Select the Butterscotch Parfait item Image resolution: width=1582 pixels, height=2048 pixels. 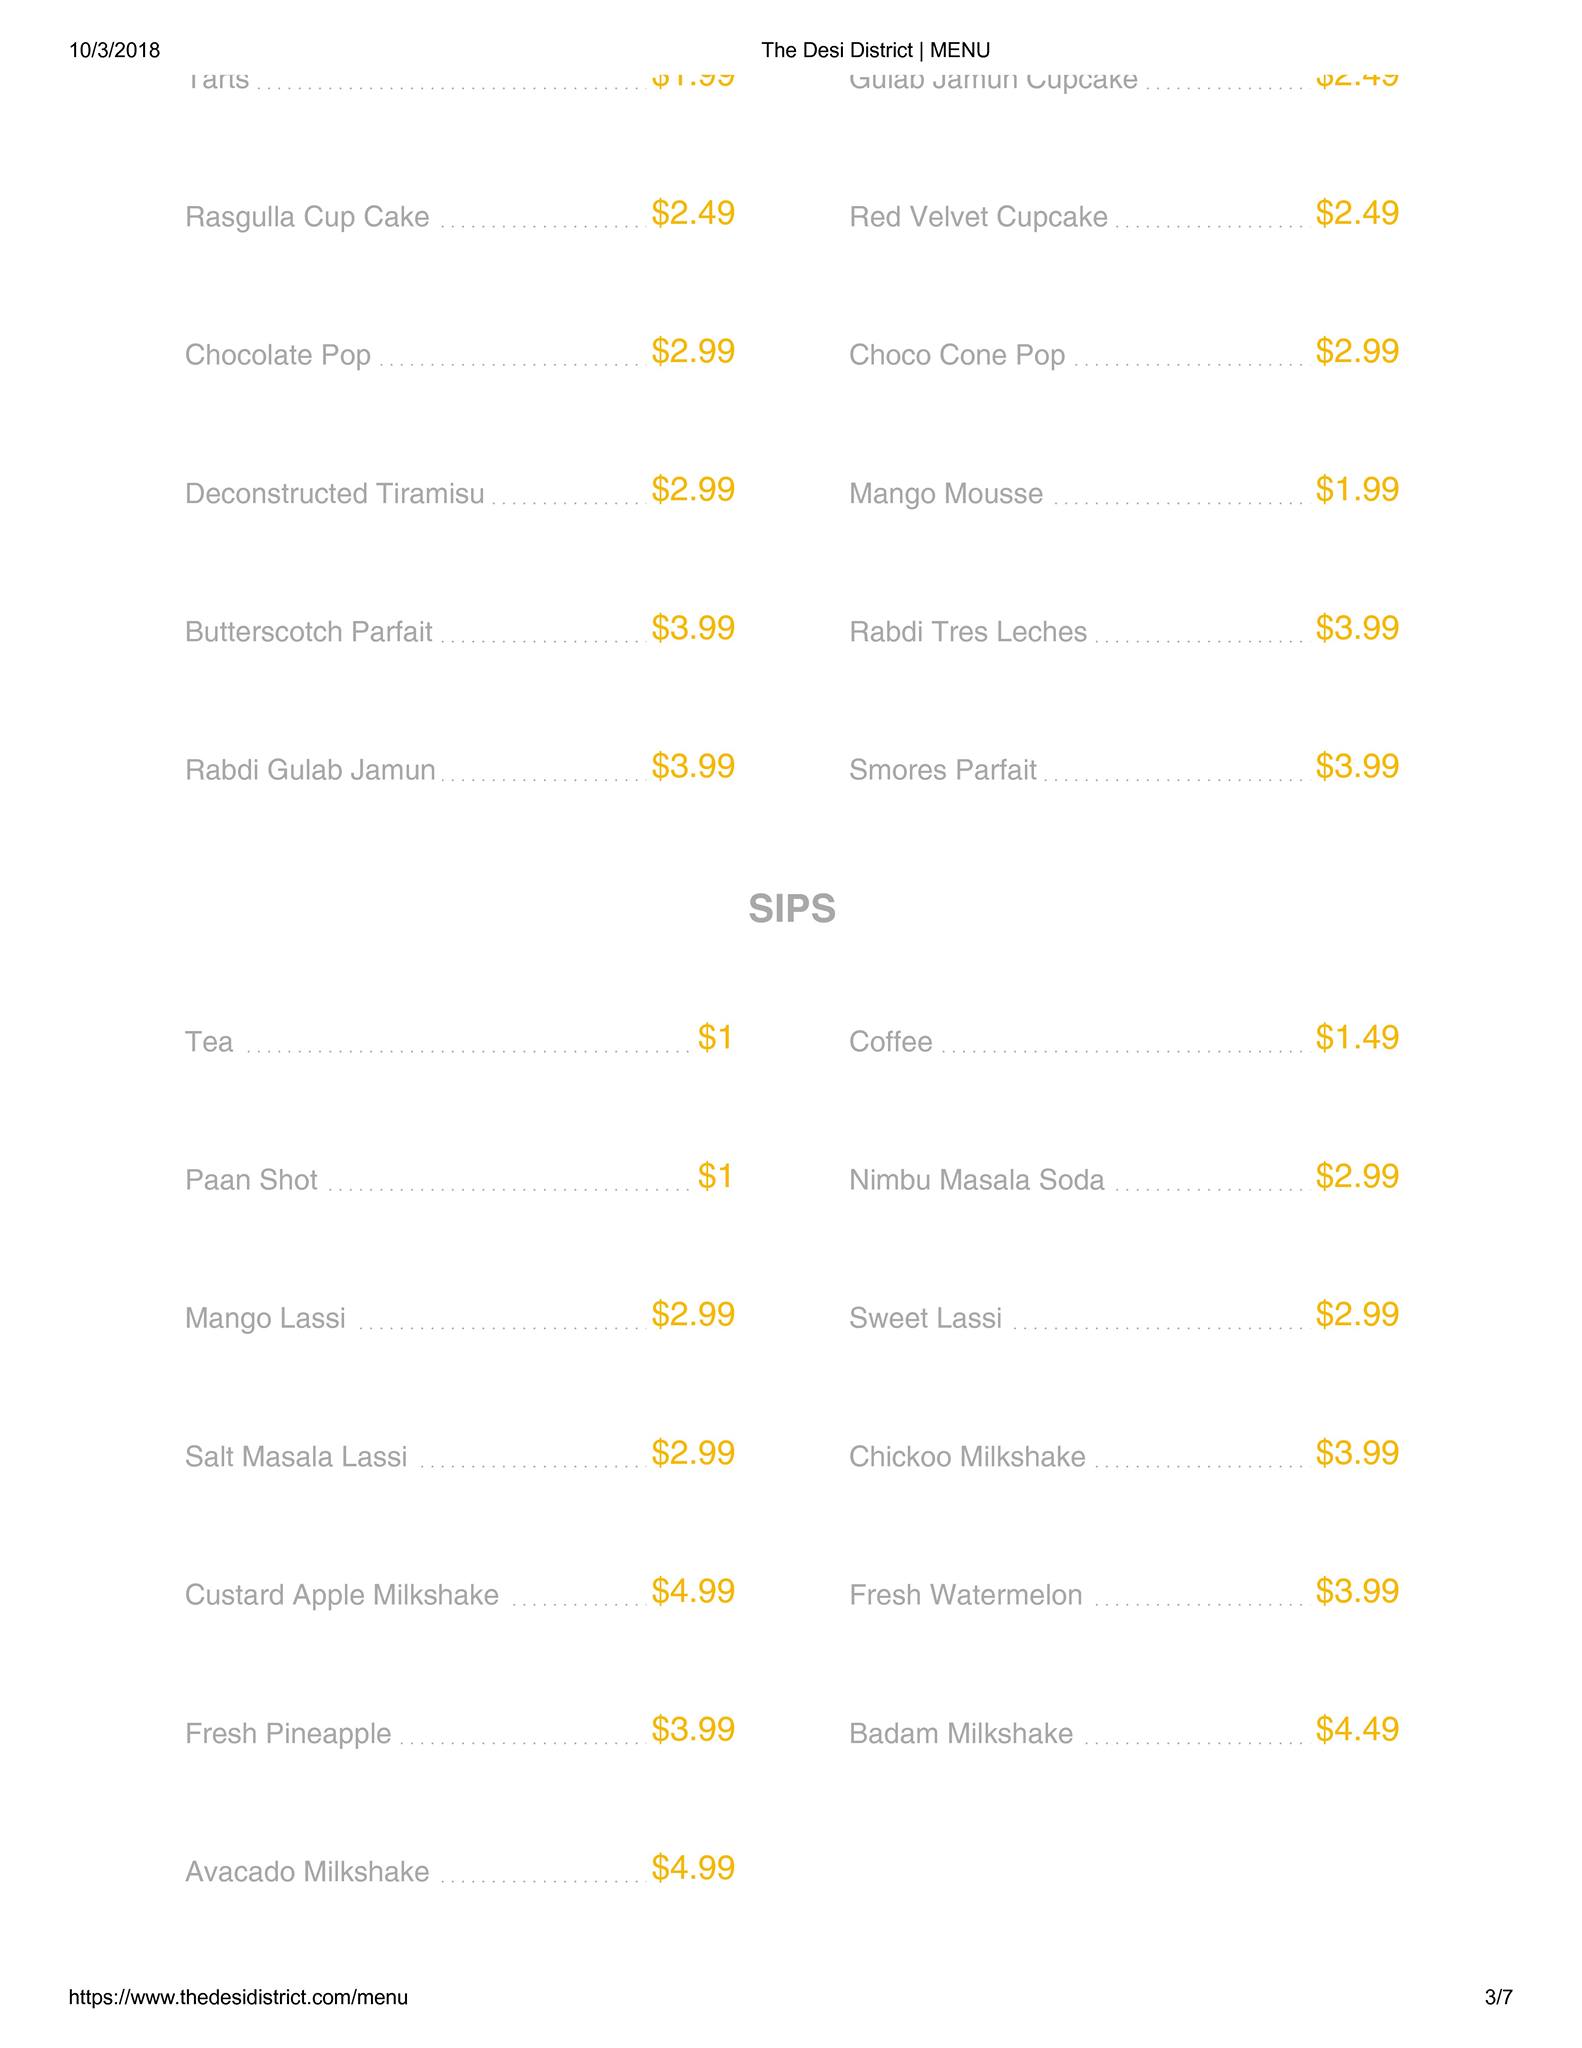pyautogui.click(x=308, y=632)
